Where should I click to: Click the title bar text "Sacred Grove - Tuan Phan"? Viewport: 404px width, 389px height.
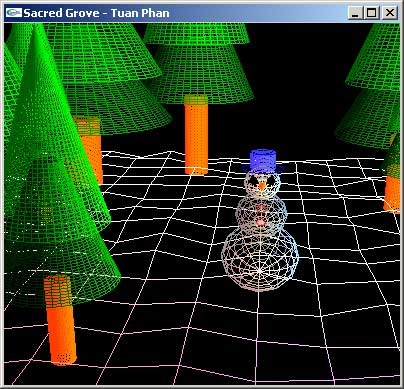(97, 13)
